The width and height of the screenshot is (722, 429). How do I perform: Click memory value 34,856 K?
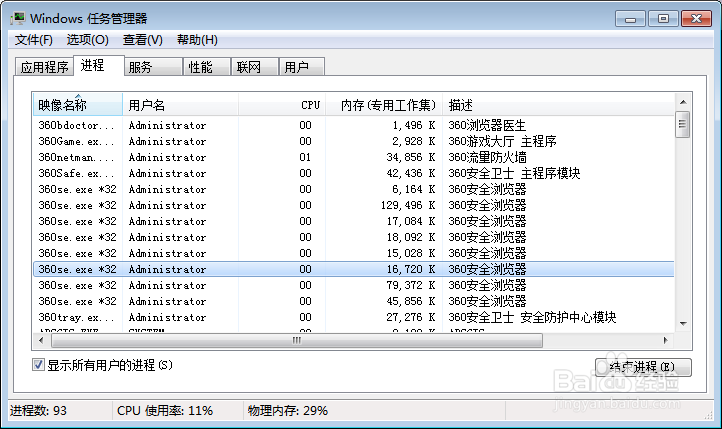point(411,157)
